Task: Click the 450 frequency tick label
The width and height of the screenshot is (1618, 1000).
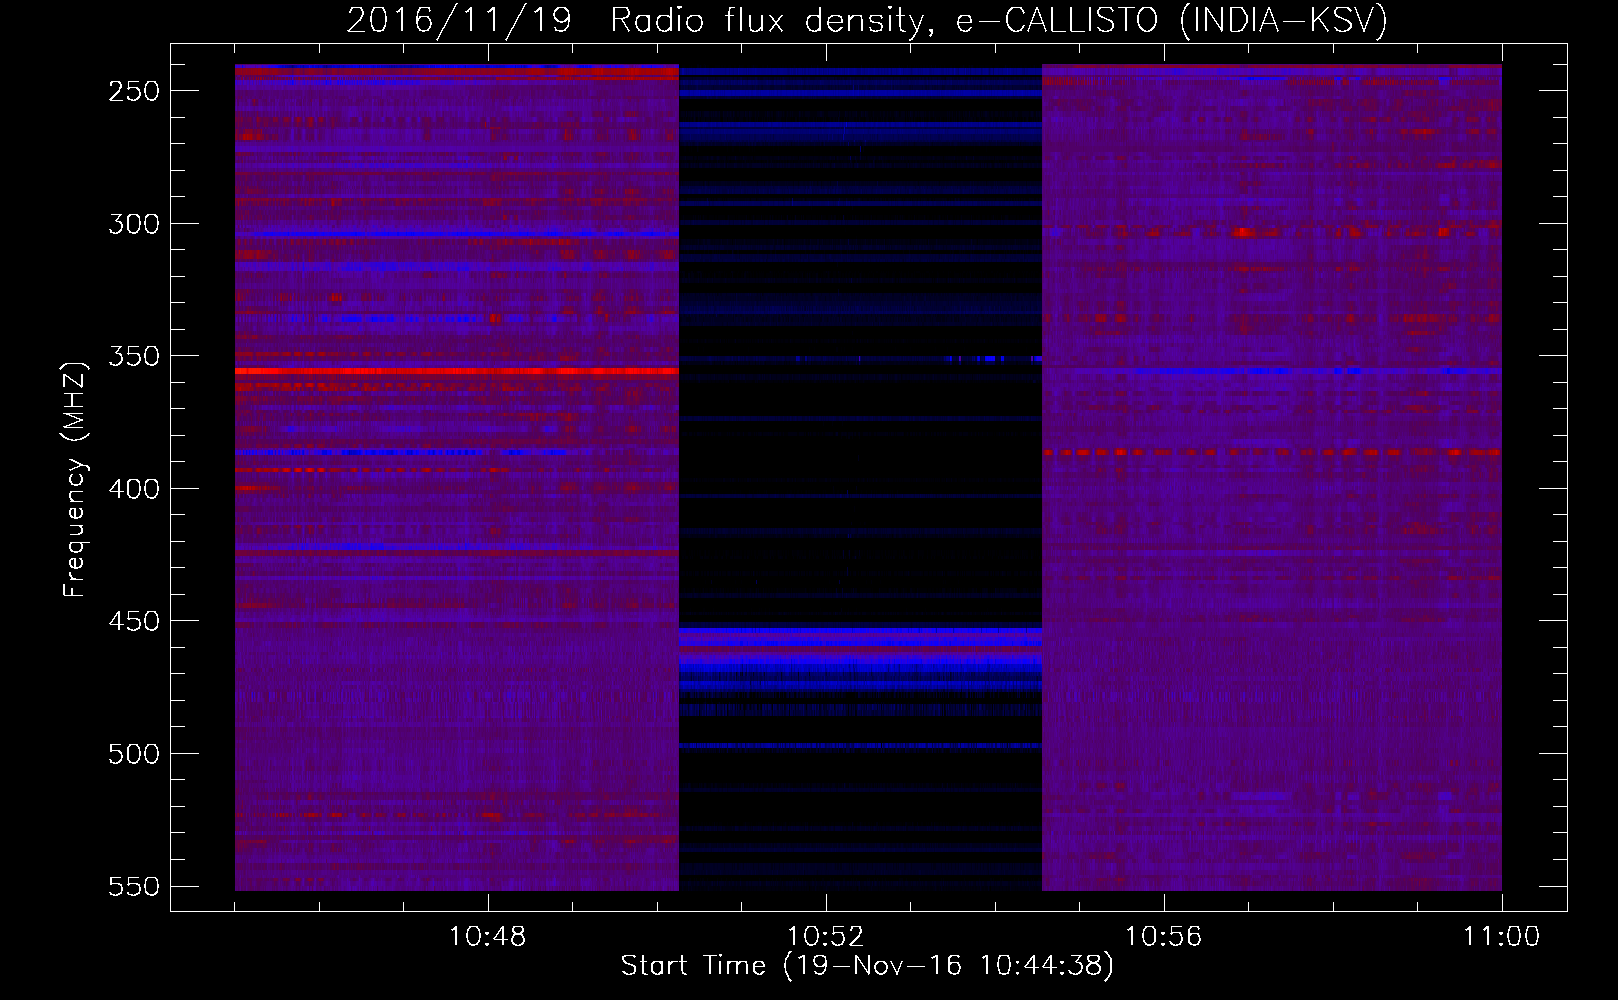Action: point(134,621)
